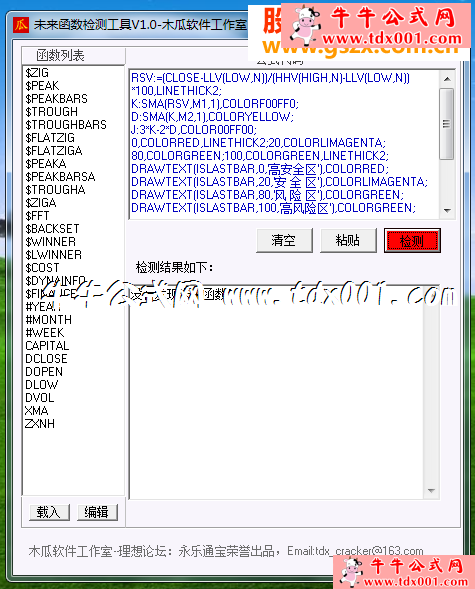Image resolution: width=475 pixels, height=589 pixels.
Task: Select $FLATZIGA in the function list
Action: [x=54, y=151]
